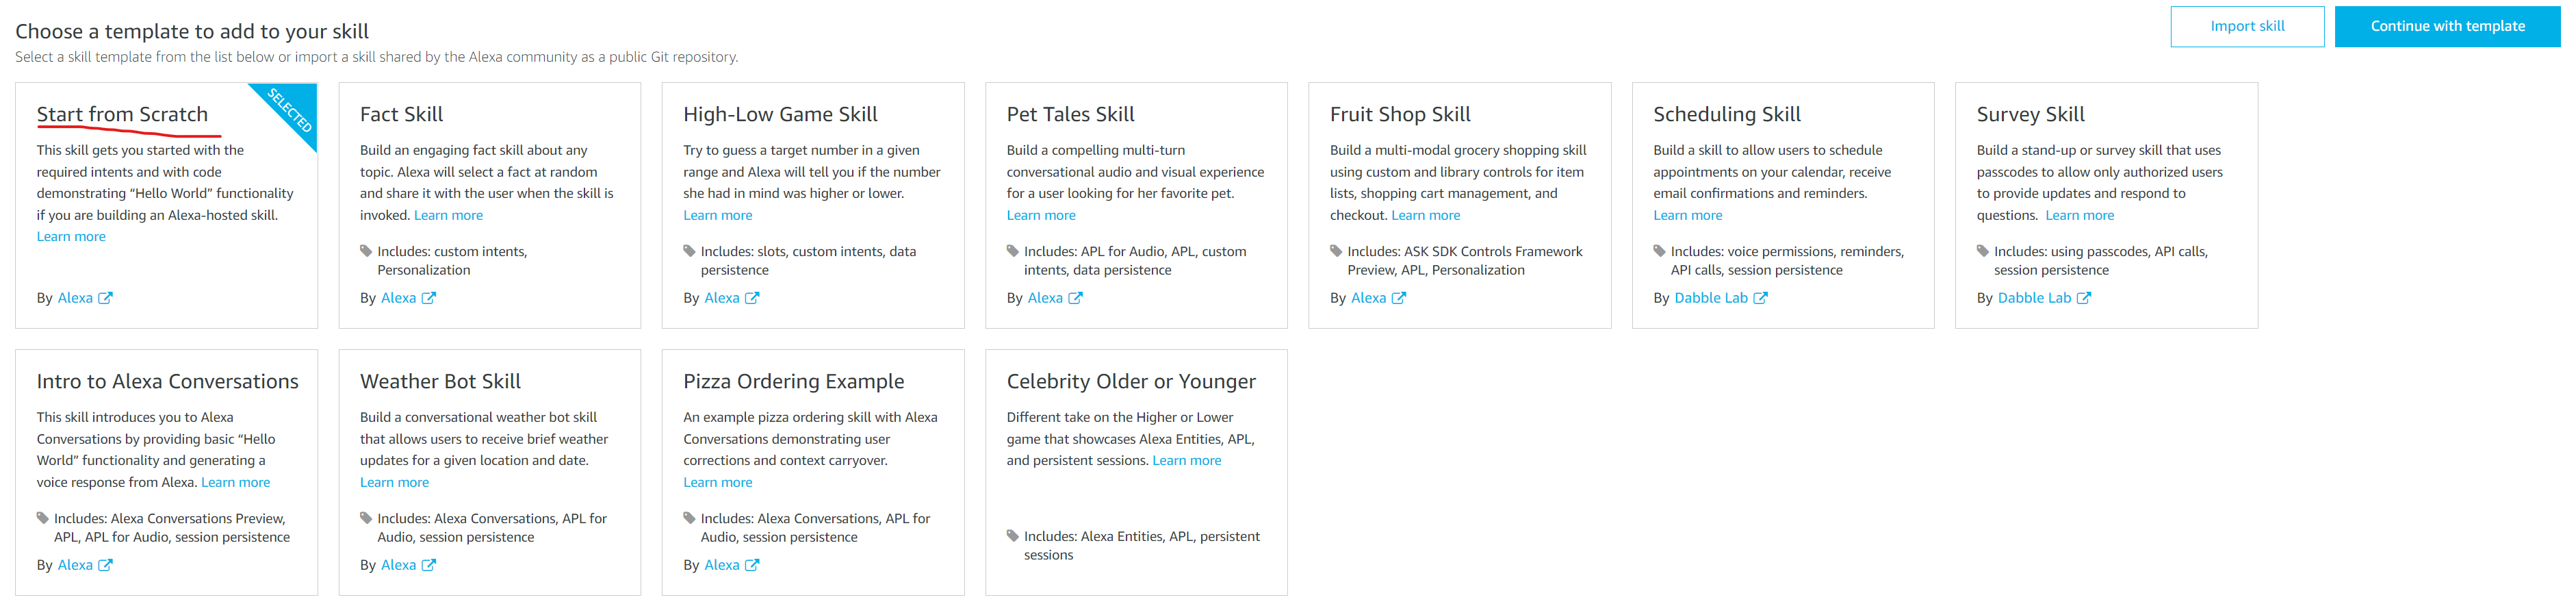Click the tag icon on the Fruit Shop Skill card
Screen dimensions: 2576x604
pos(1336,251)
